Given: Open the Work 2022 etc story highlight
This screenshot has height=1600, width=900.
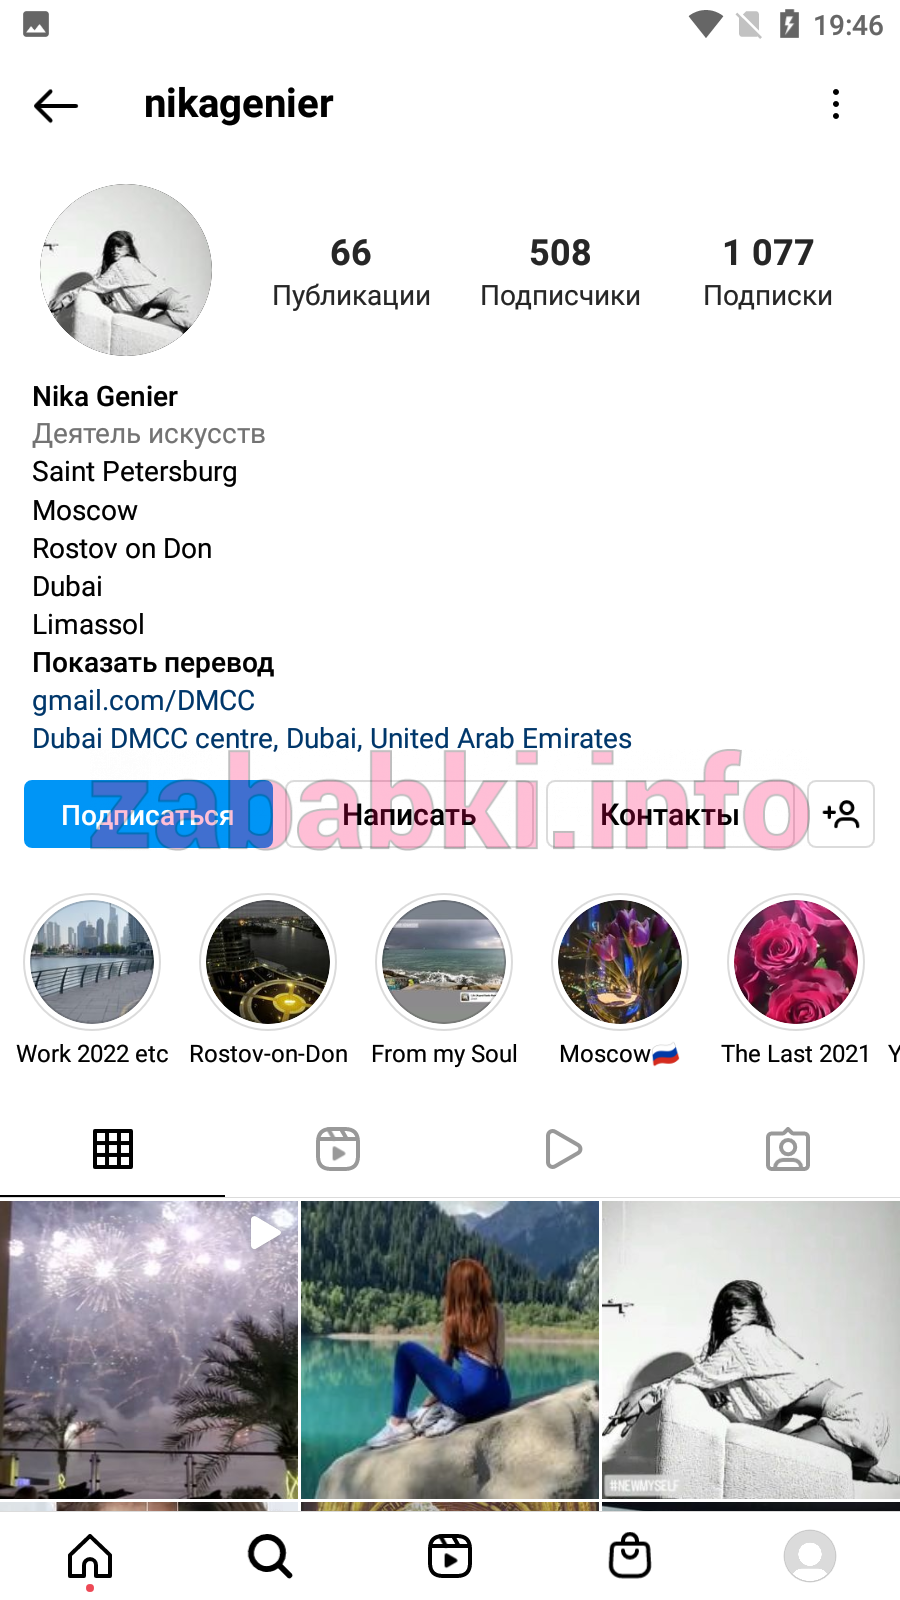Looking at the screenshot, I should tap(92, 981).
